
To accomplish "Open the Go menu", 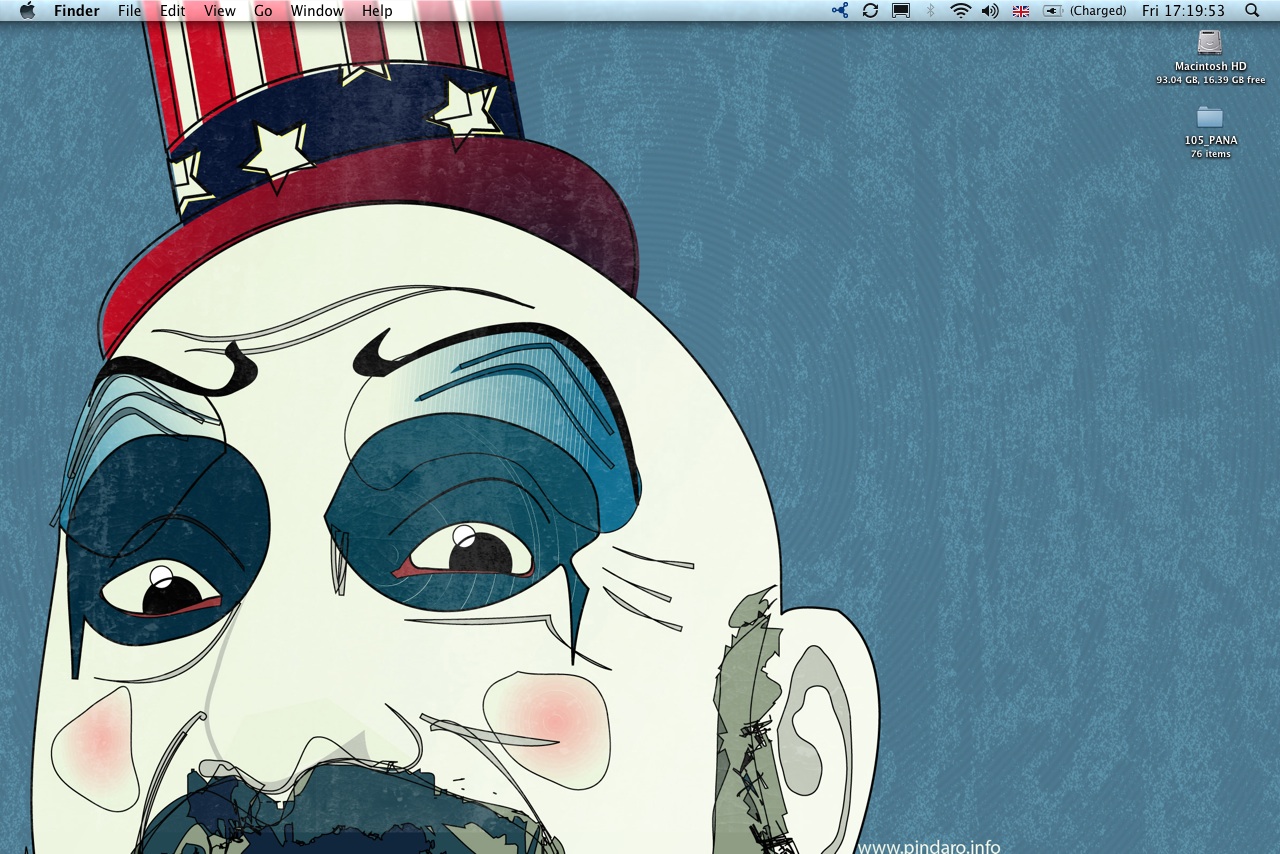I will [263, 11].
